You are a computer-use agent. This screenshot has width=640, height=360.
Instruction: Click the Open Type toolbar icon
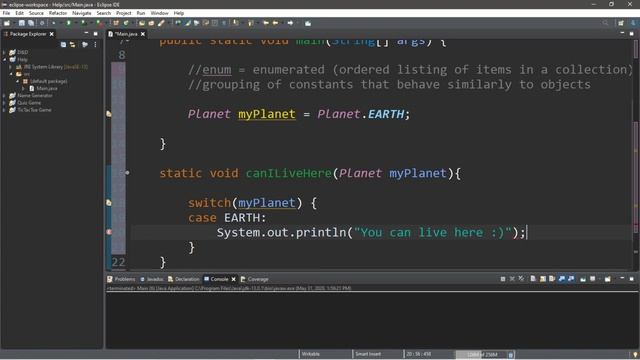(x=142, y=23)
